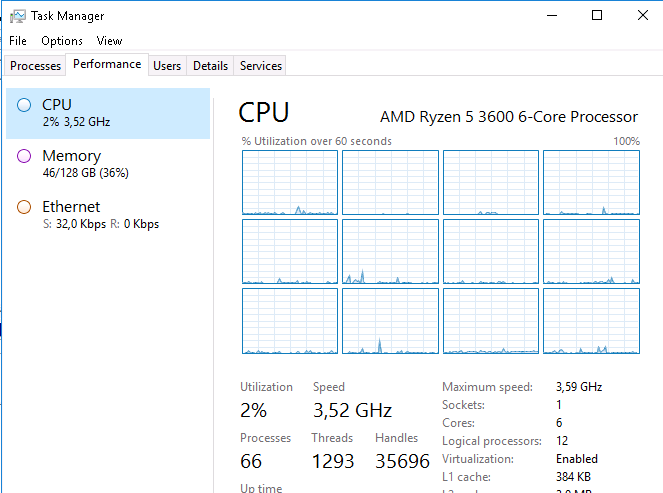Click the bottom-left CPU core graph

290,321
